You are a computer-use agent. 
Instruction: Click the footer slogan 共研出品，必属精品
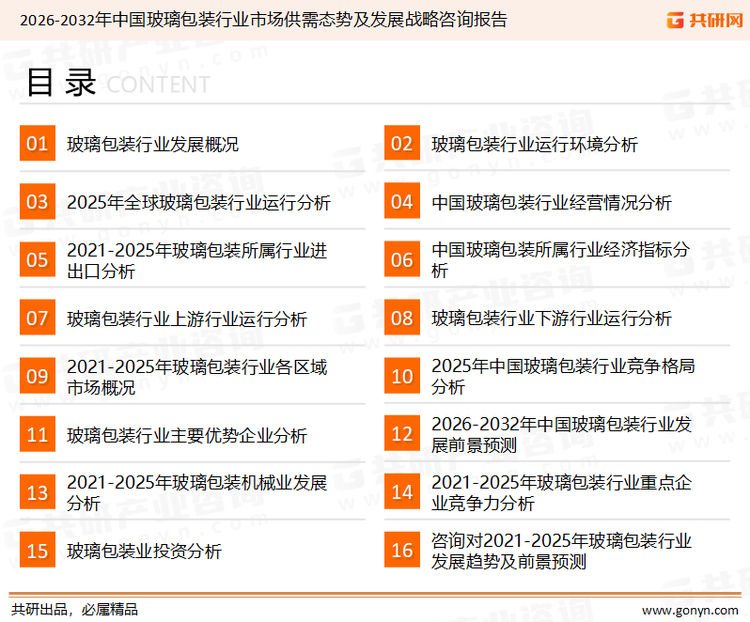75,609
